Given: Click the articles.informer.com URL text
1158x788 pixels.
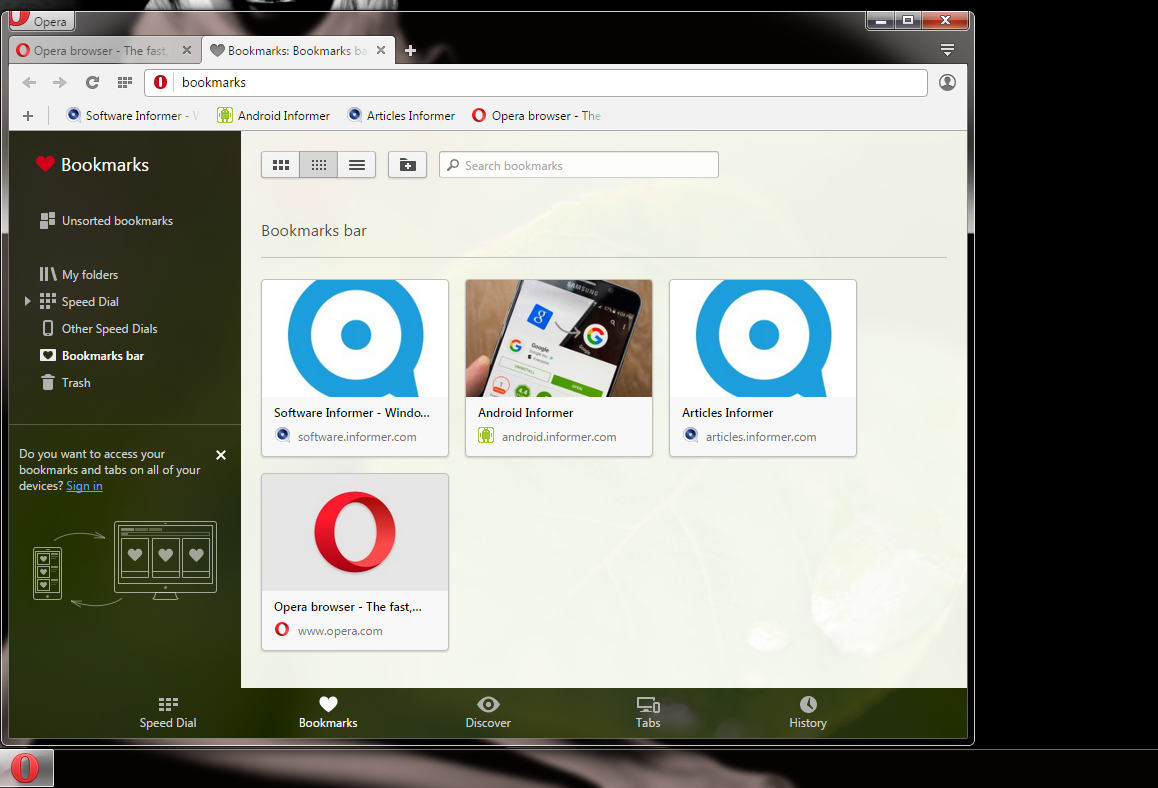Looking at the screenshot, I should (761, 436).
